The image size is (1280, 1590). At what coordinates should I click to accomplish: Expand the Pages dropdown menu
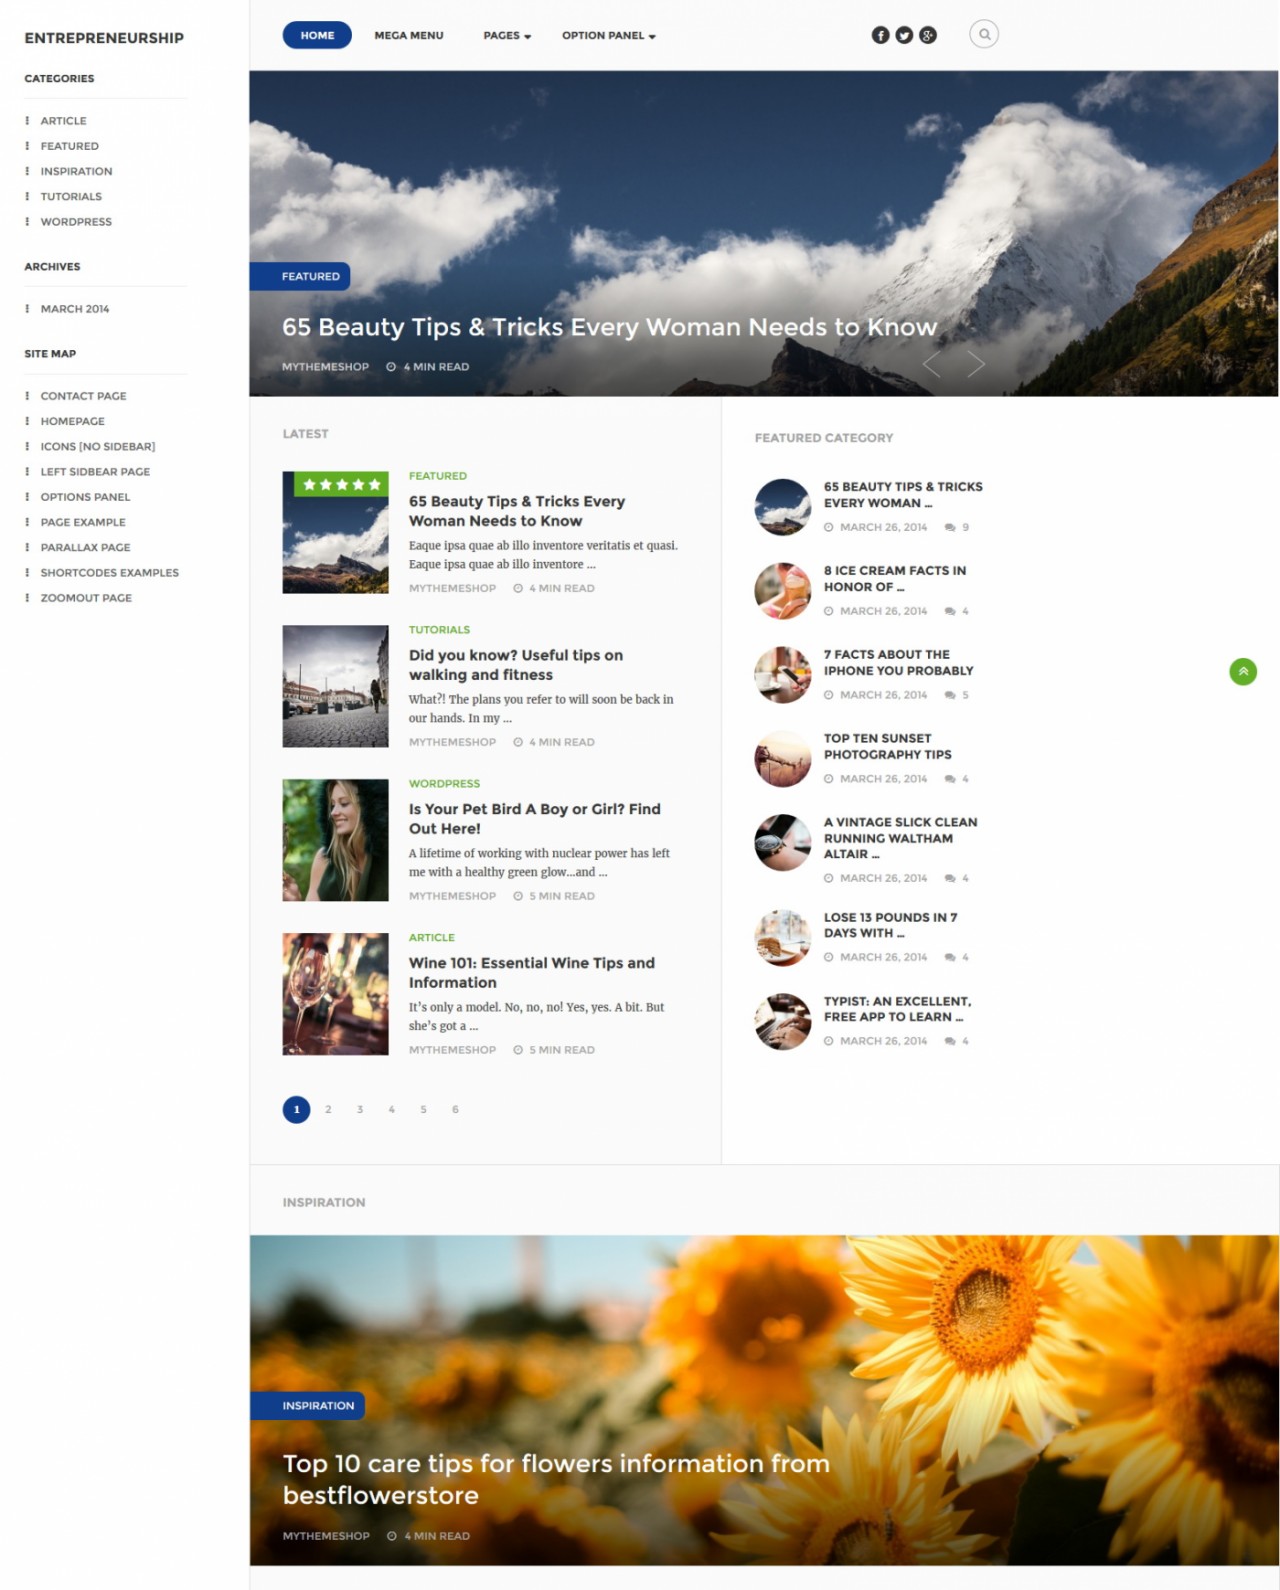coord(507,35)
